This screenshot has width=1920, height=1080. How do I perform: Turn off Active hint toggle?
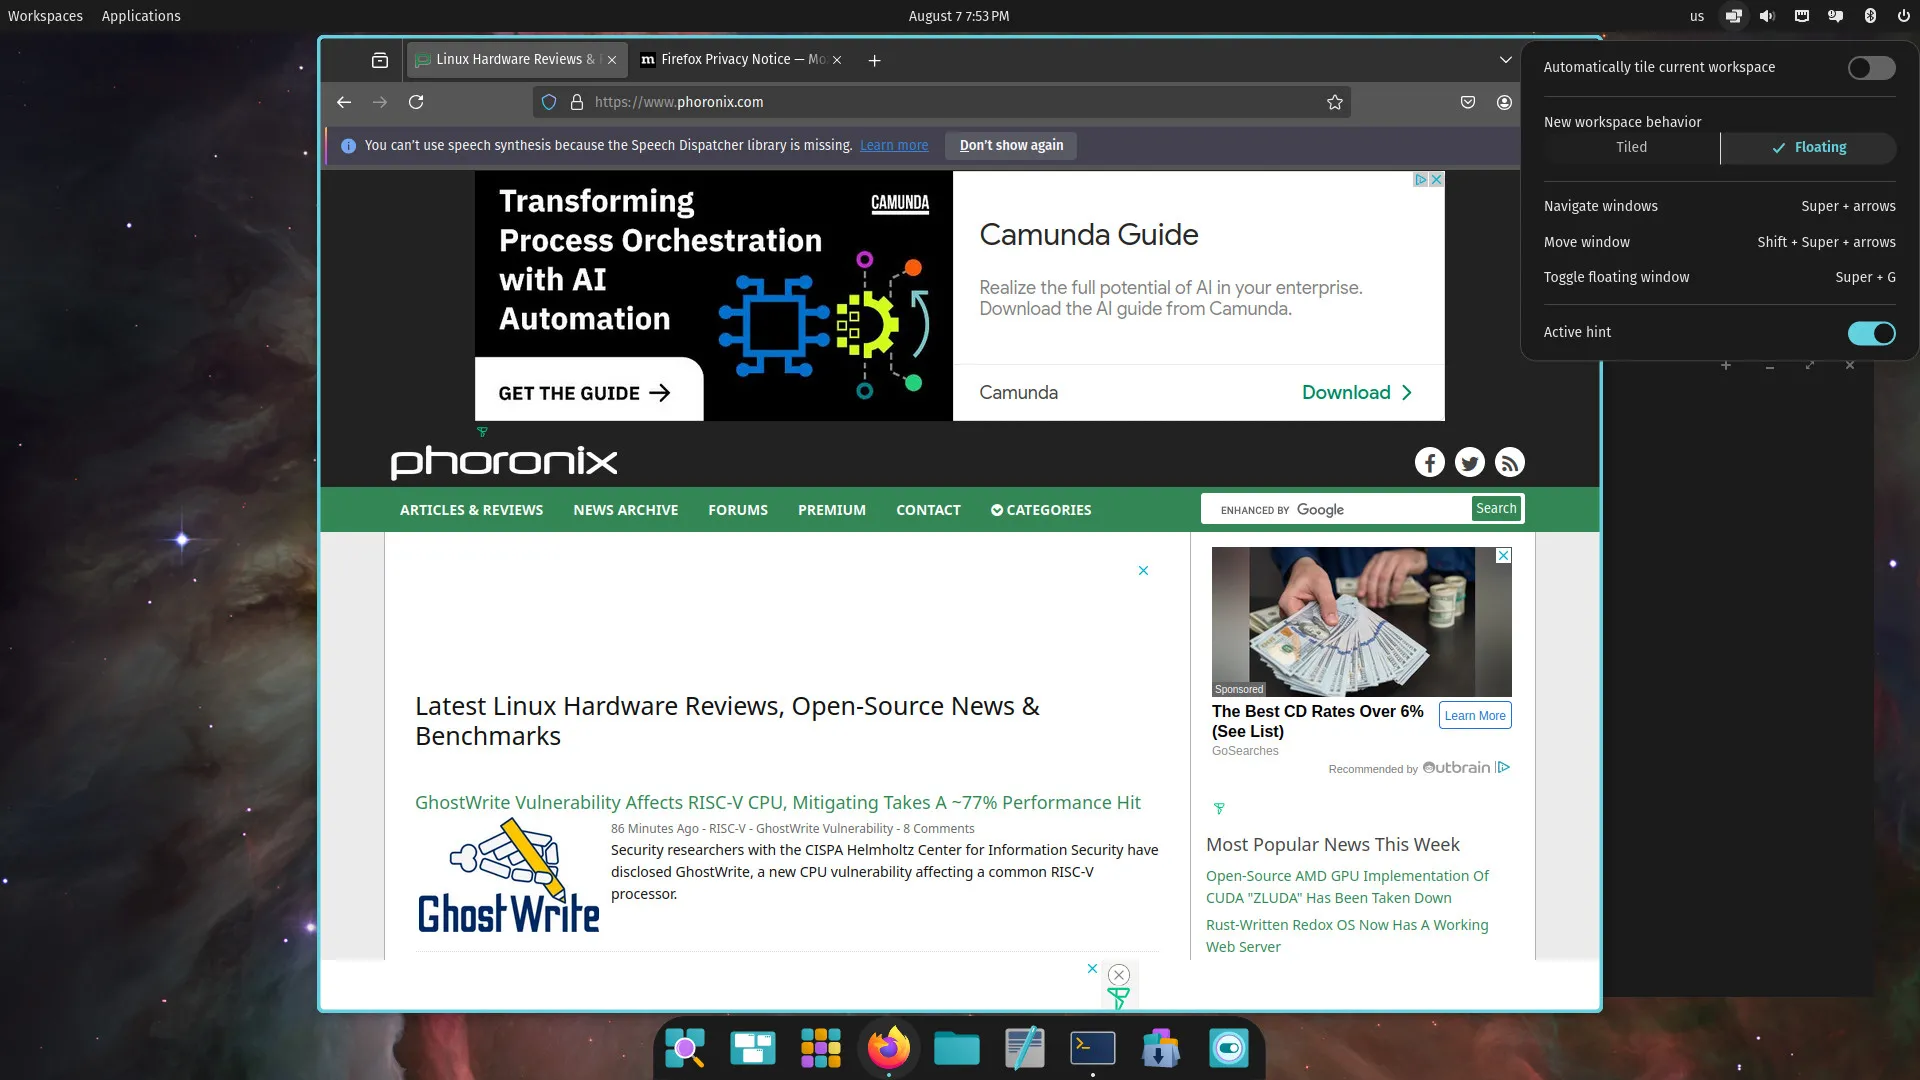click(1870, 333)
